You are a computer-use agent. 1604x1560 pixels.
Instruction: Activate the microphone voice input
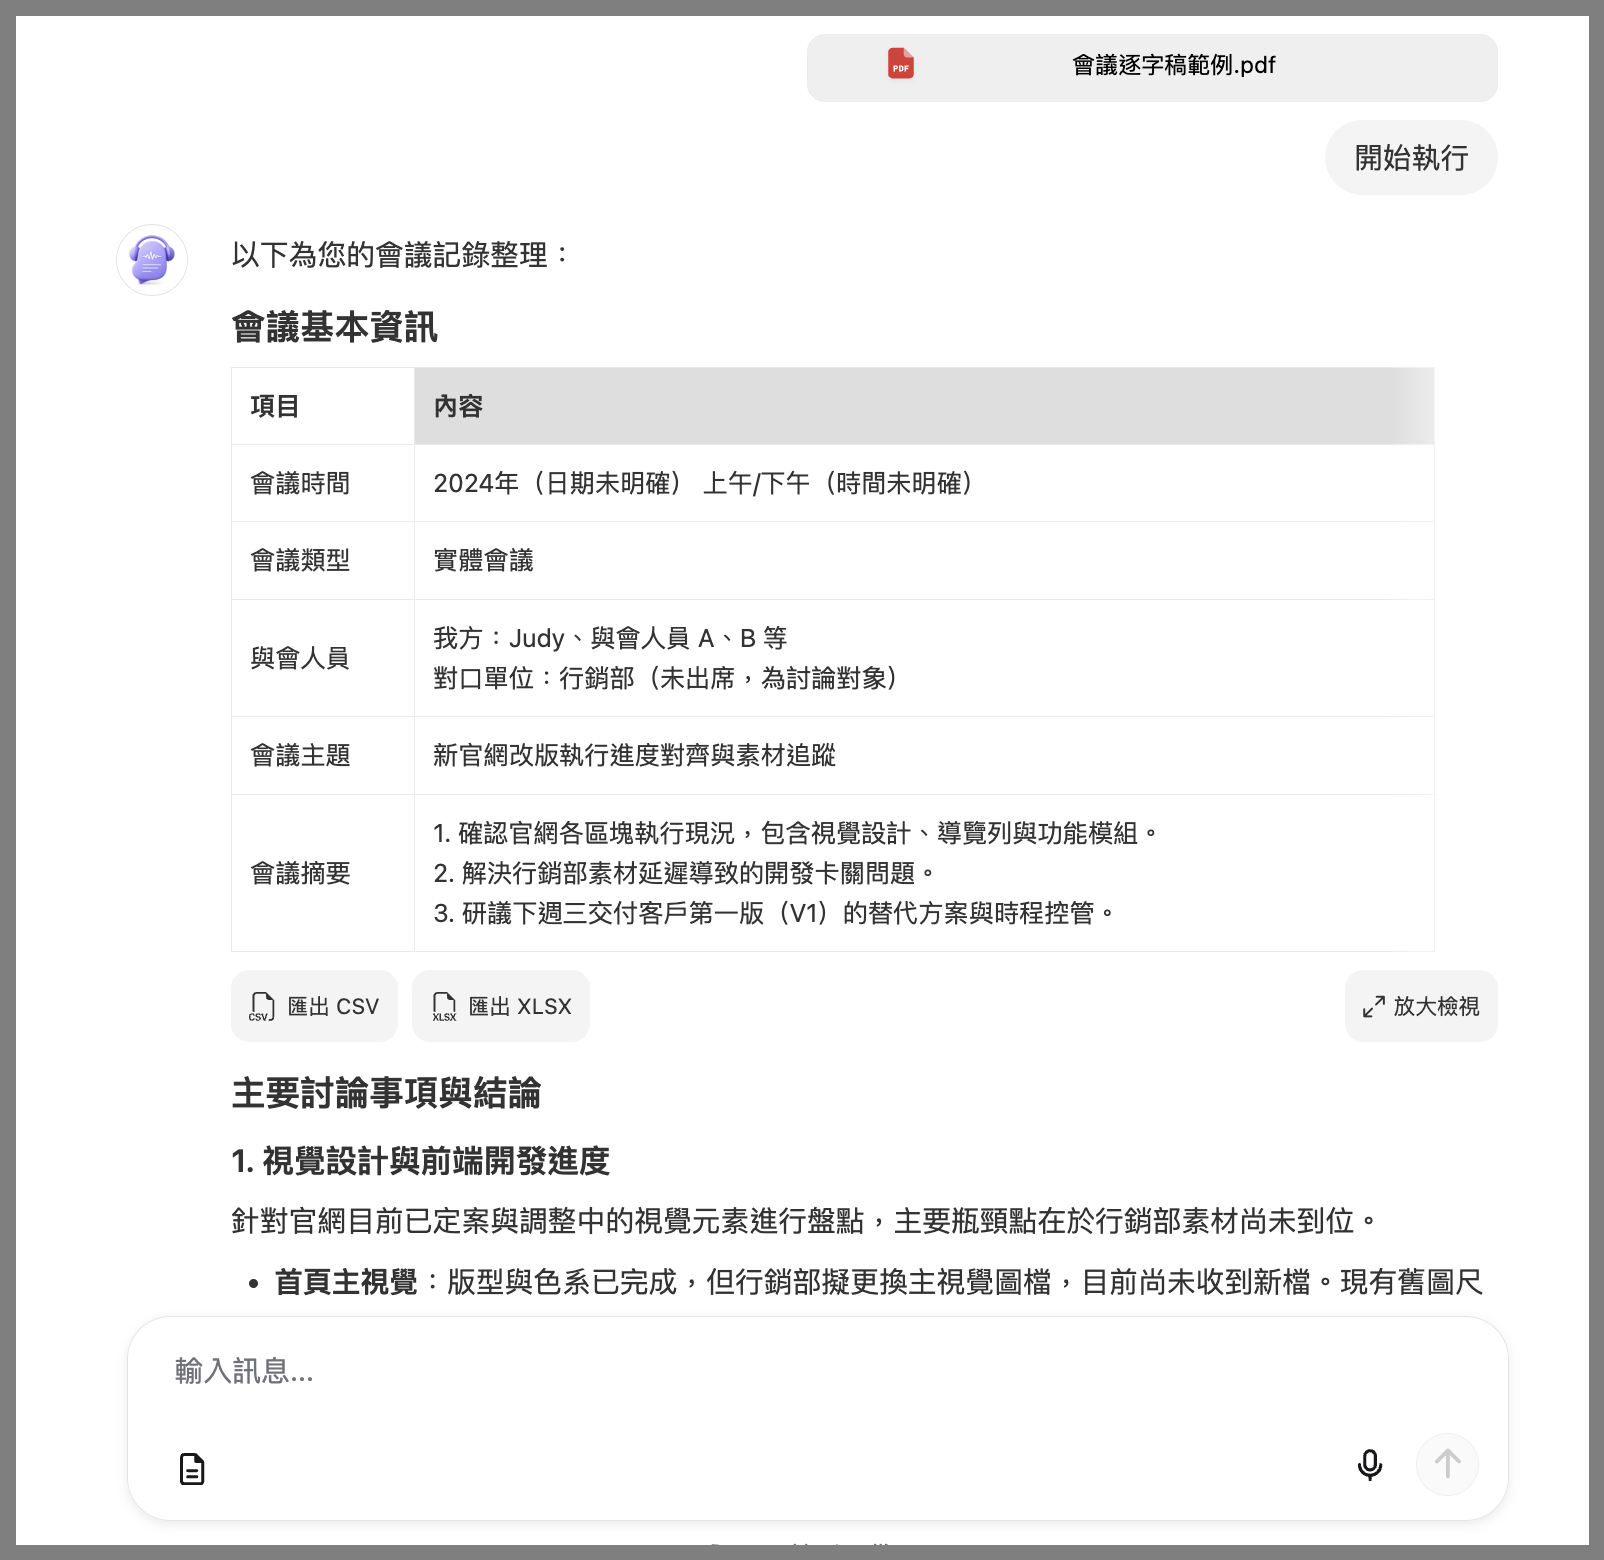[1369, 1465]
